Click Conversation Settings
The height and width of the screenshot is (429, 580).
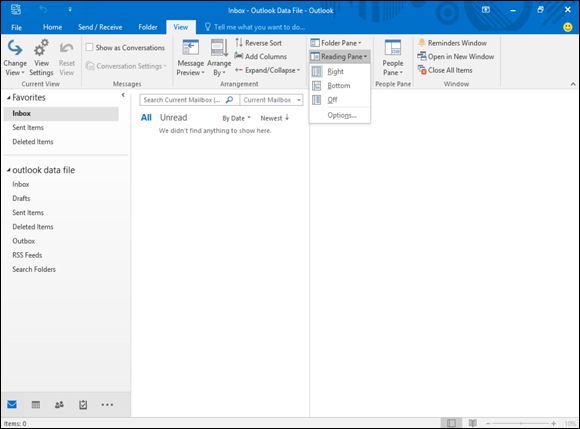coord(126,66)
